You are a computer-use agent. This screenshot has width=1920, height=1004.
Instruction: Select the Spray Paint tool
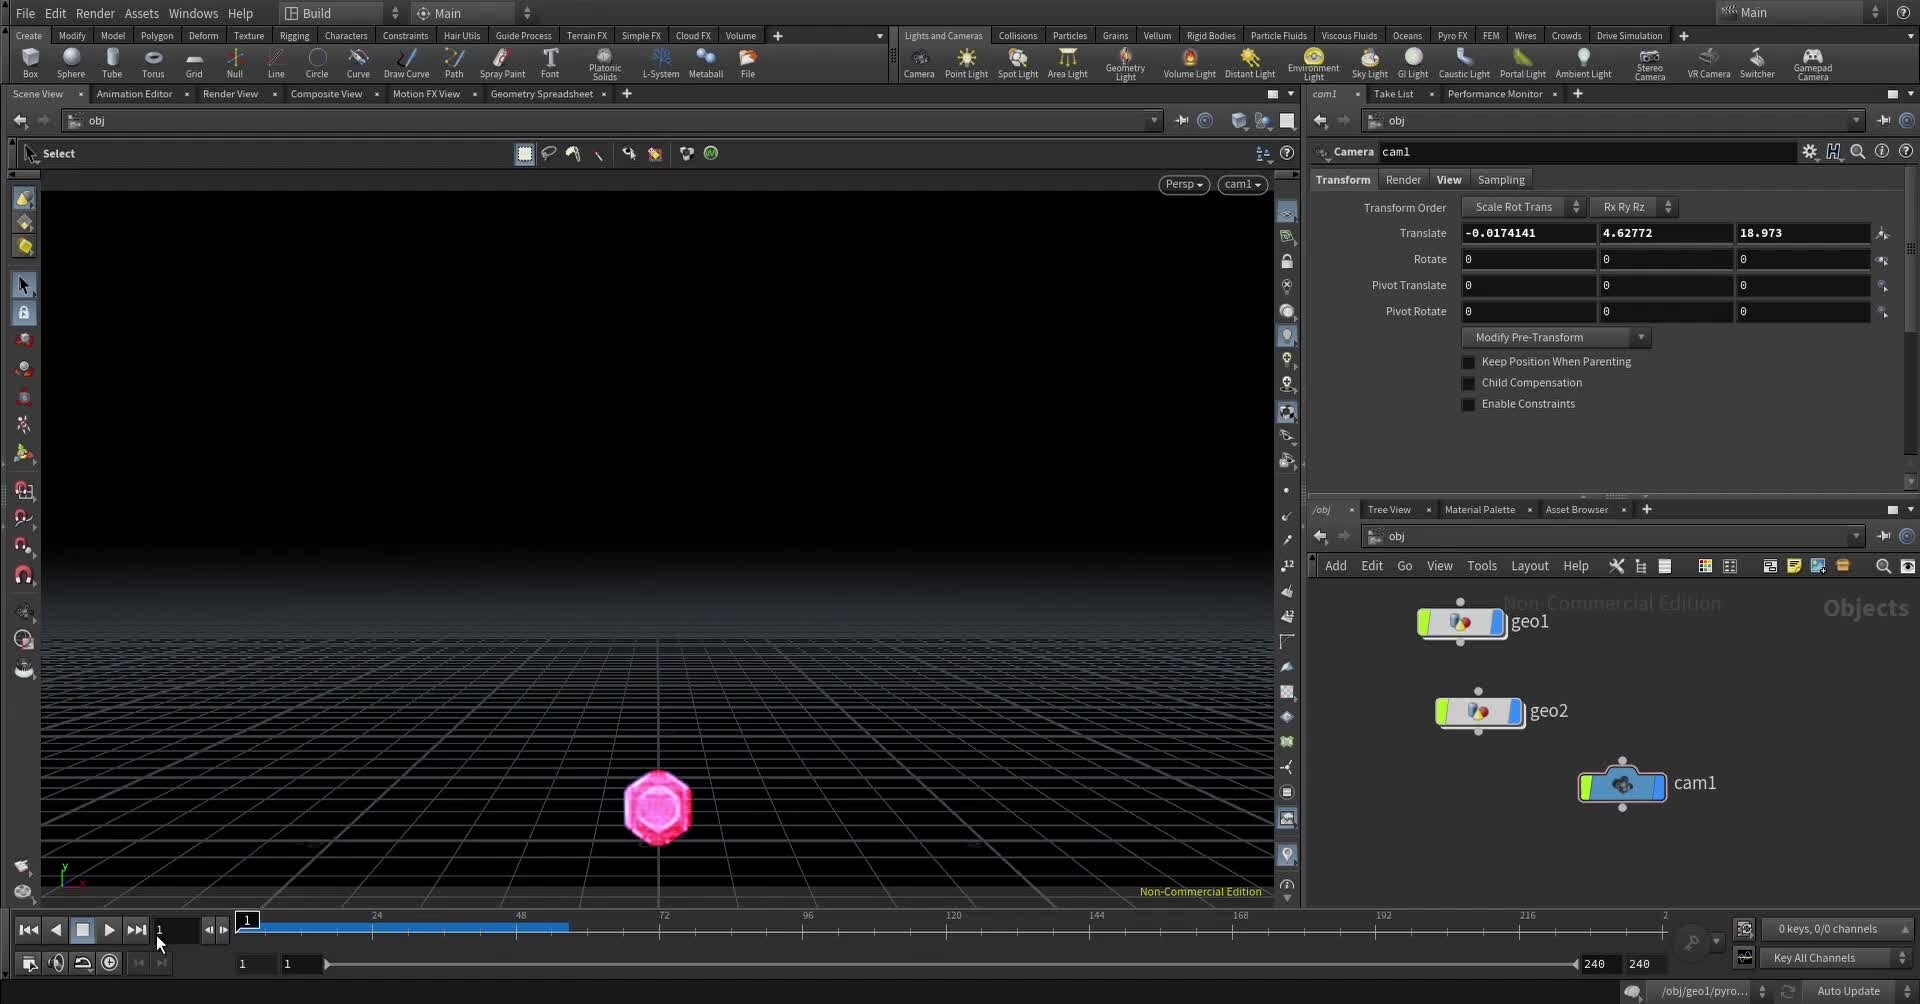point(502,62)
